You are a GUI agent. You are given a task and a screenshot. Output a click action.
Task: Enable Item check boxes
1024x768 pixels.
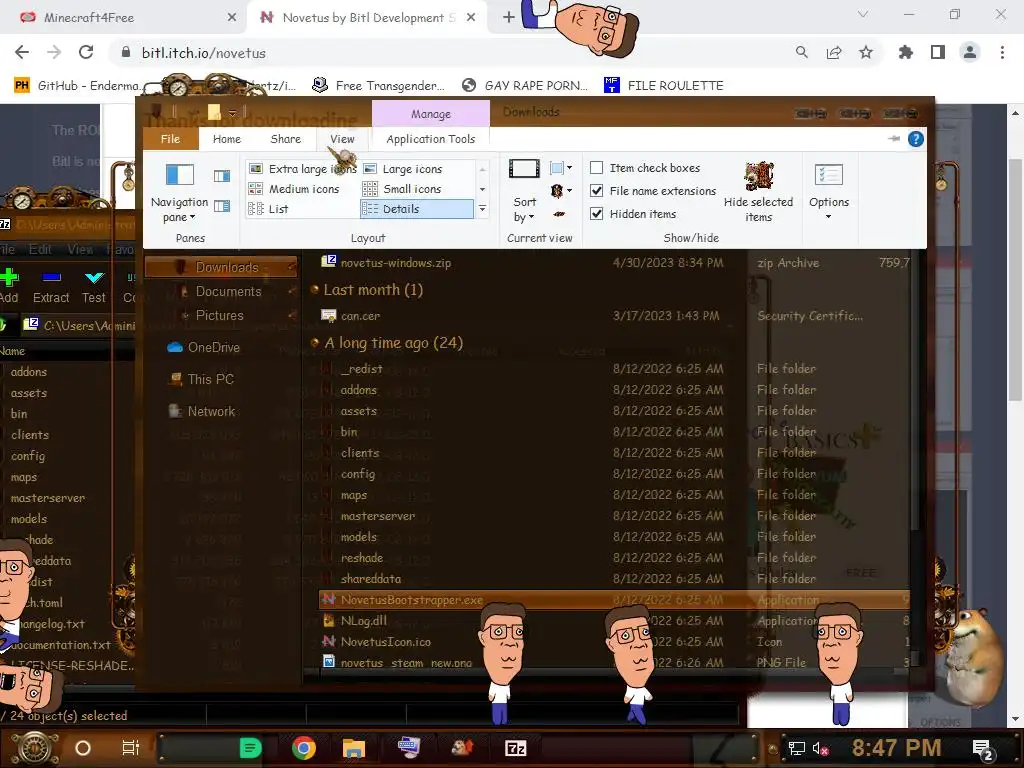coord(645,168)
